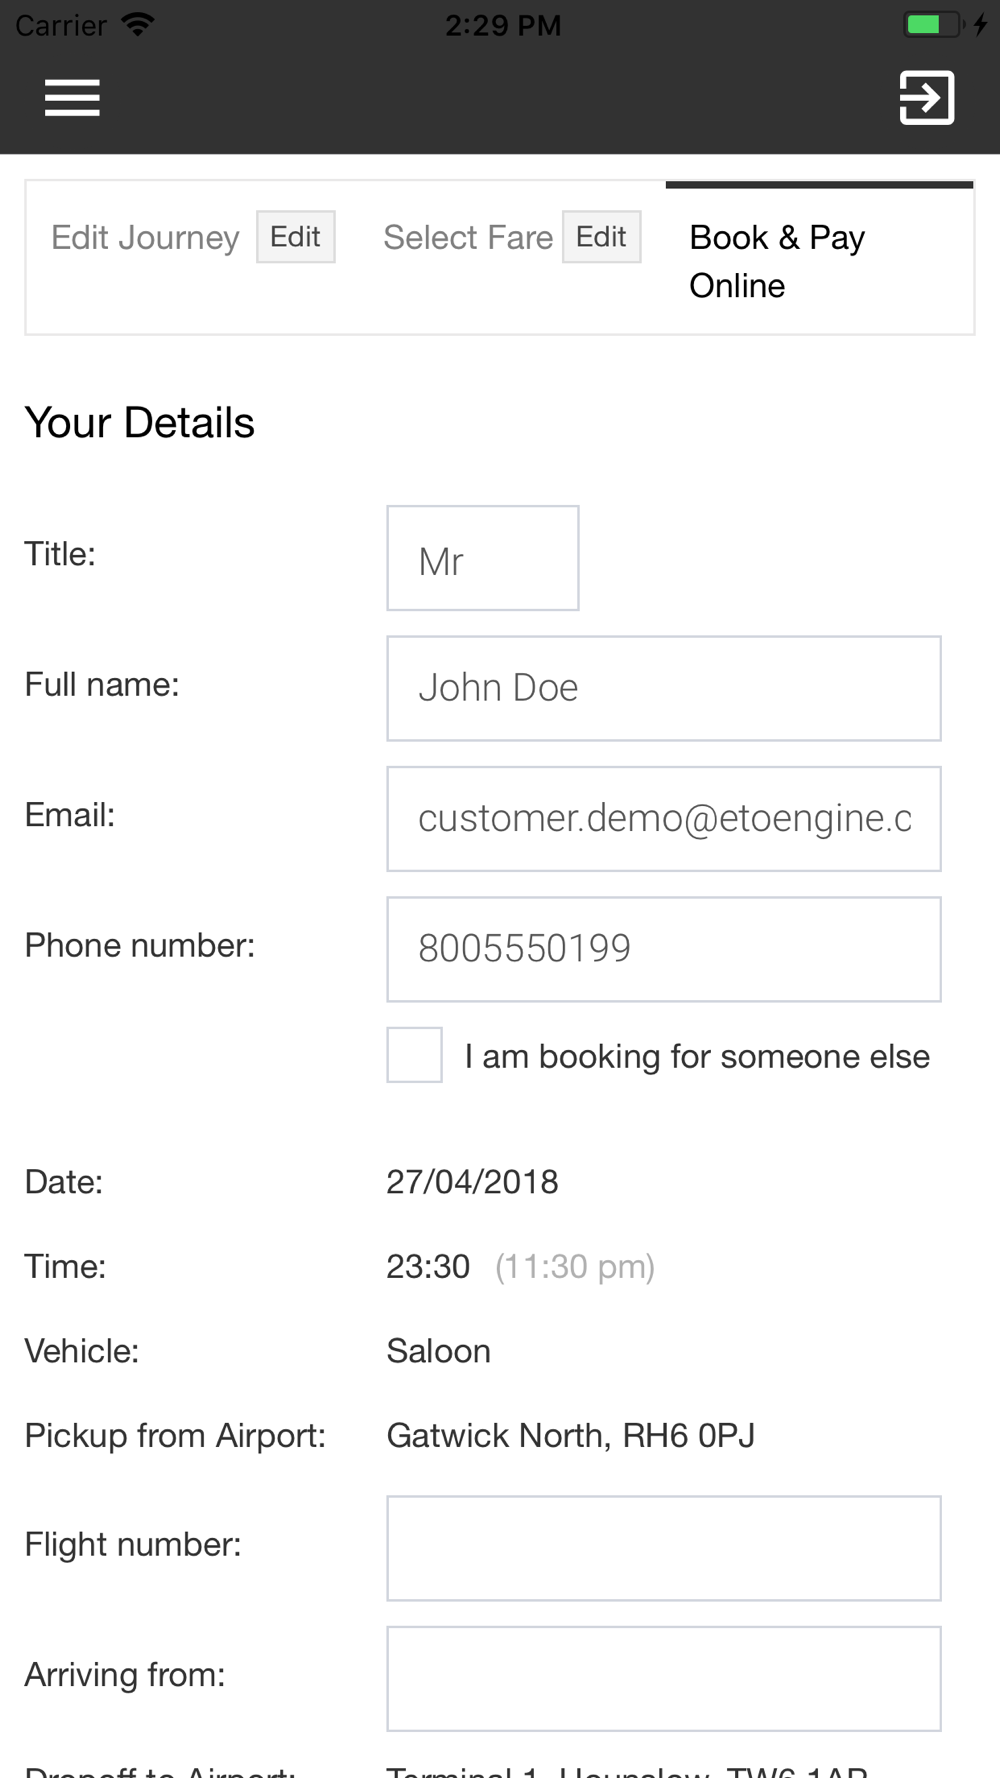This screenshot has height=1778, width=1000.
Task: Switch to the Edit Journey step
Action: tap(145, 238)
